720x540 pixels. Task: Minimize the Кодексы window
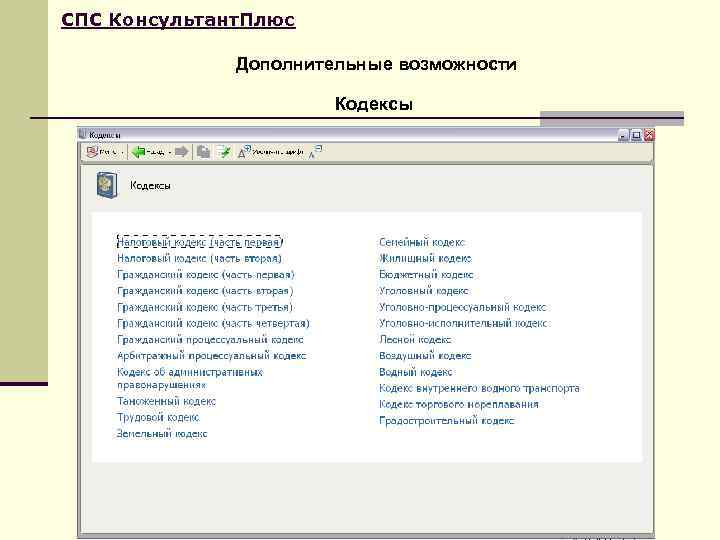(623, 135)
